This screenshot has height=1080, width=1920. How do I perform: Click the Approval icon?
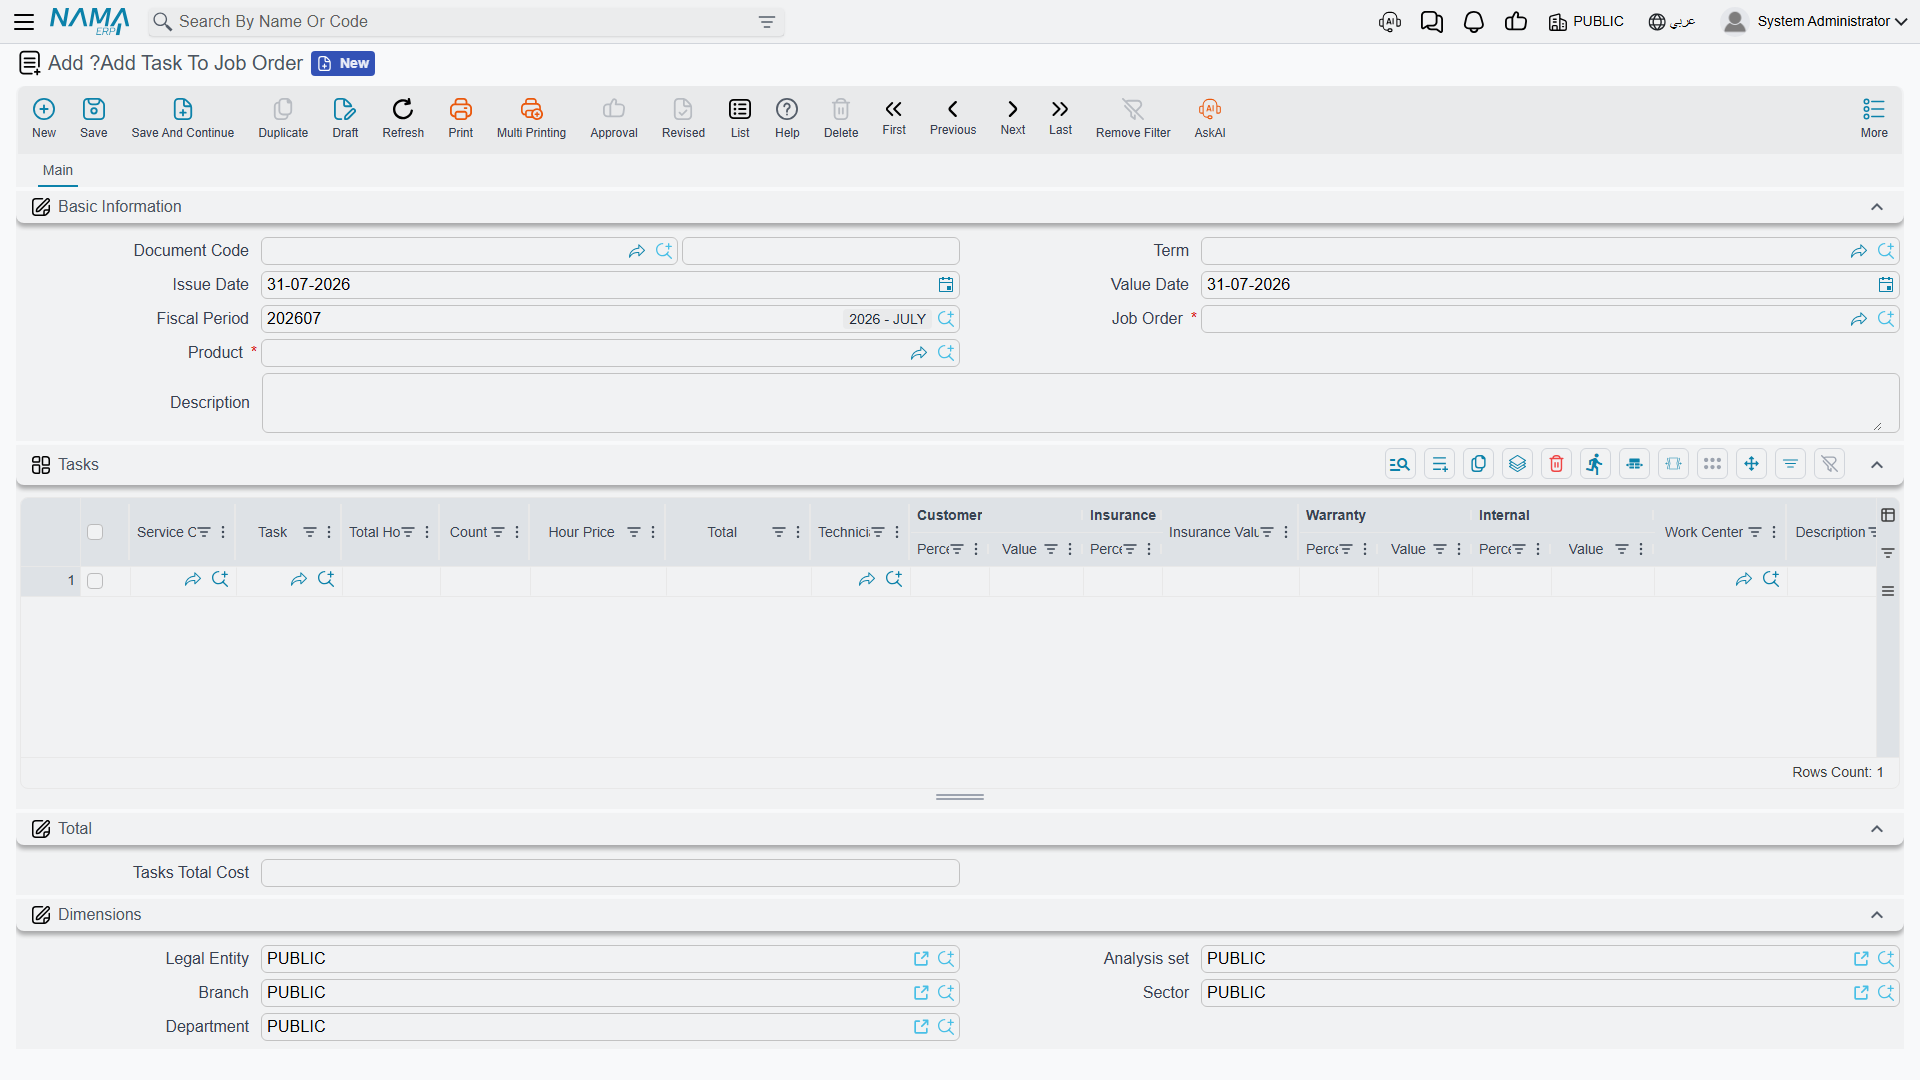point(614,118)
